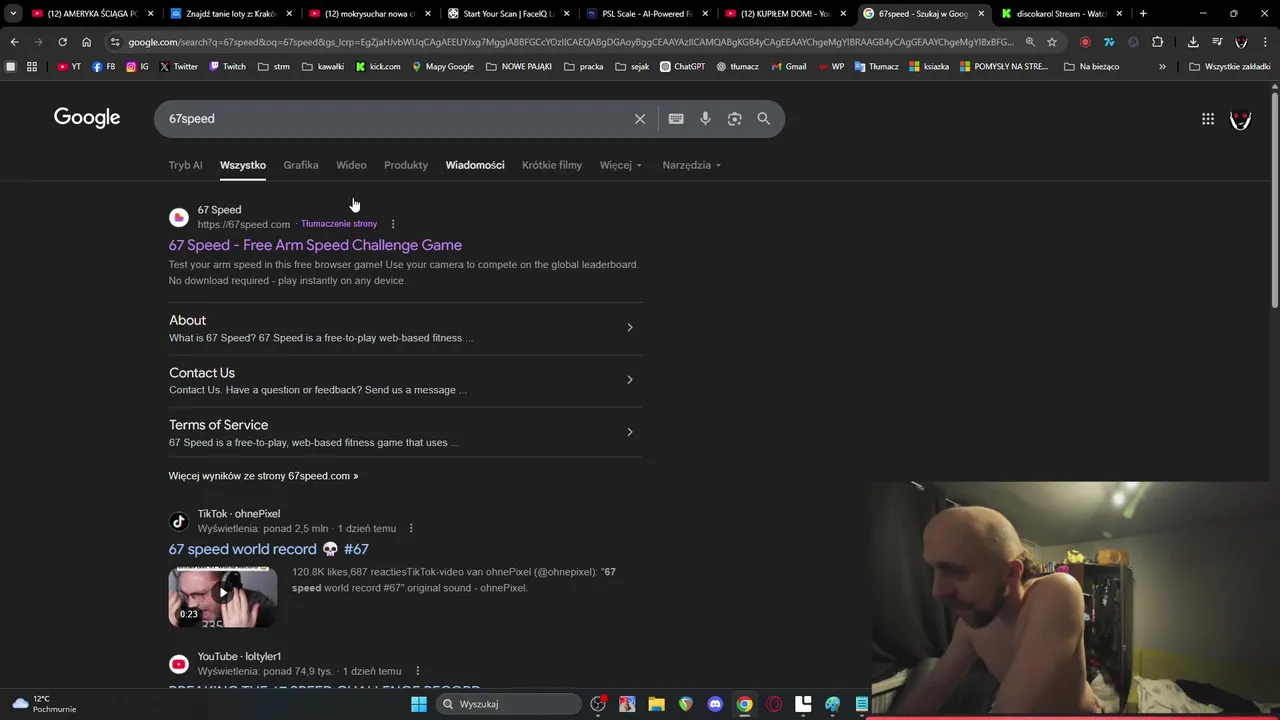Open Chrome home page button
This screenshot has height=720, width=1280.
point(86,42)
